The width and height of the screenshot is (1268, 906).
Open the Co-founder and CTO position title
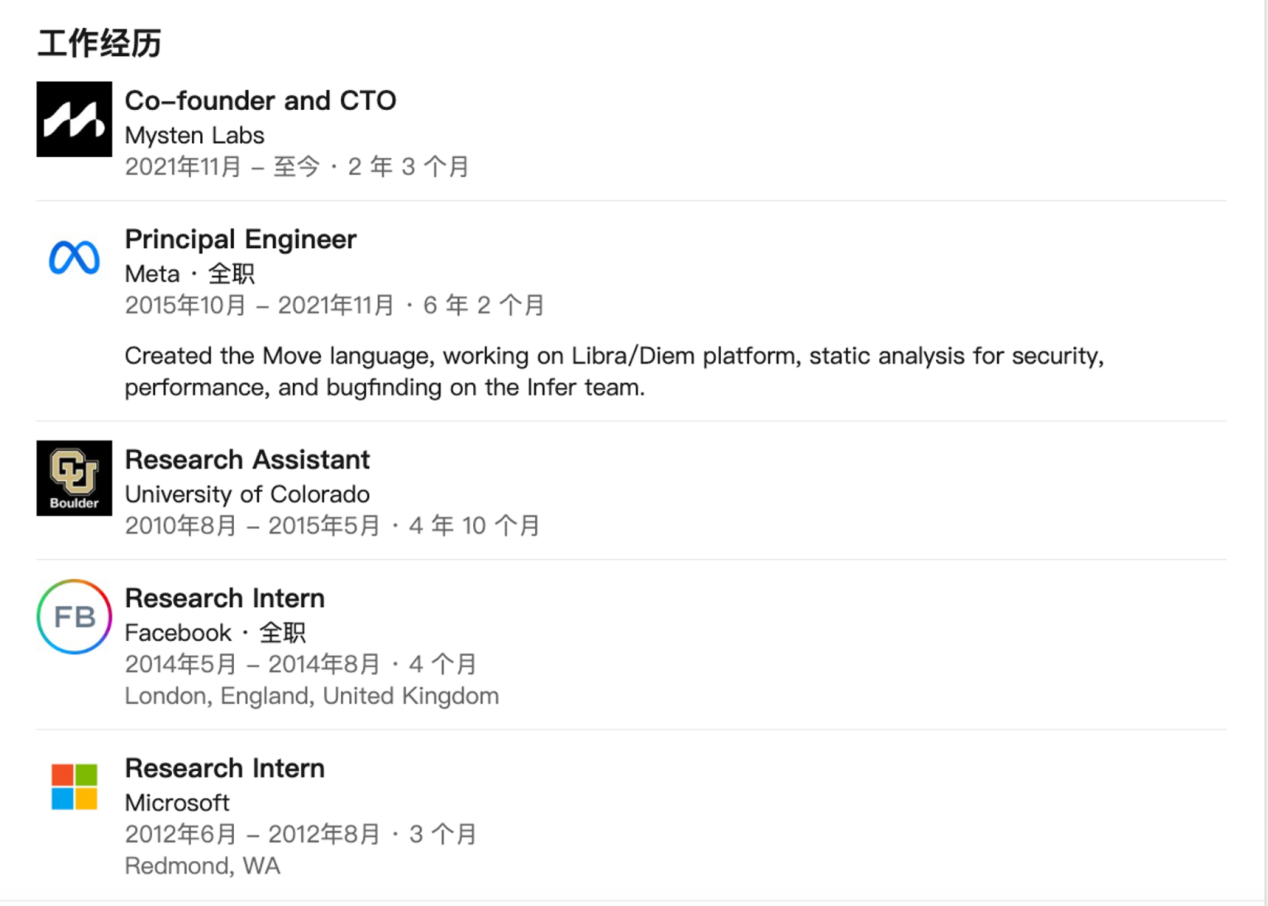pos(260,101)
